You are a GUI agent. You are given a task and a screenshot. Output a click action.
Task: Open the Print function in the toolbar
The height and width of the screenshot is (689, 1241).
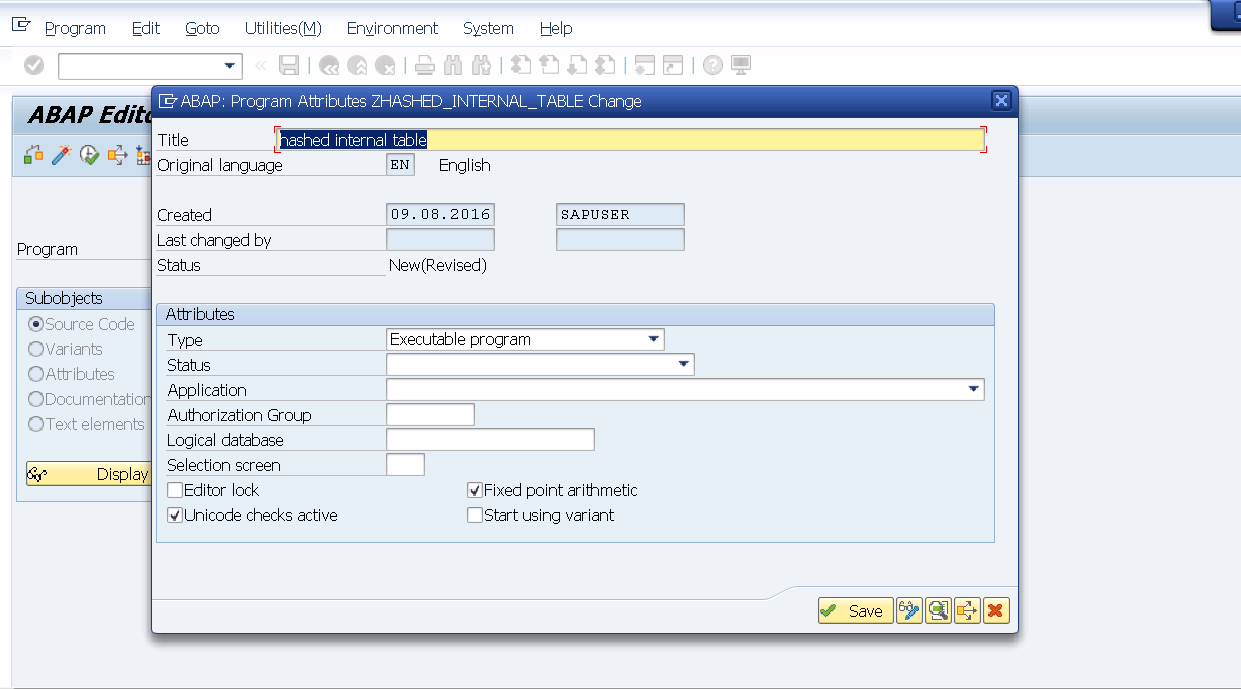coord(424,64)
